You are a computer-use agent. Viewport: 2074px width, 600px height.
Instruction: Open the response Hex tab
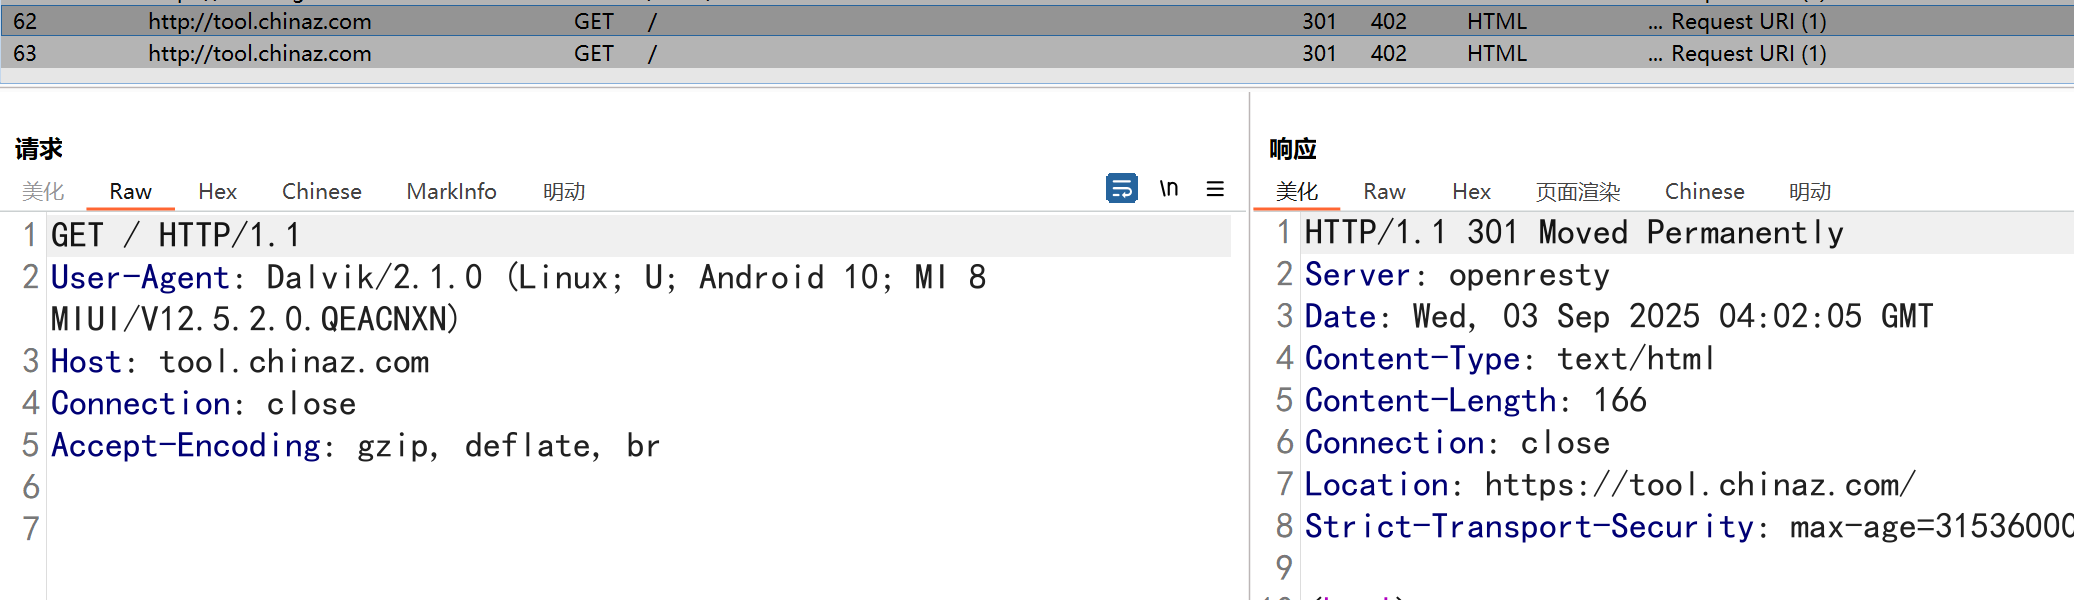pos(1471,191)
